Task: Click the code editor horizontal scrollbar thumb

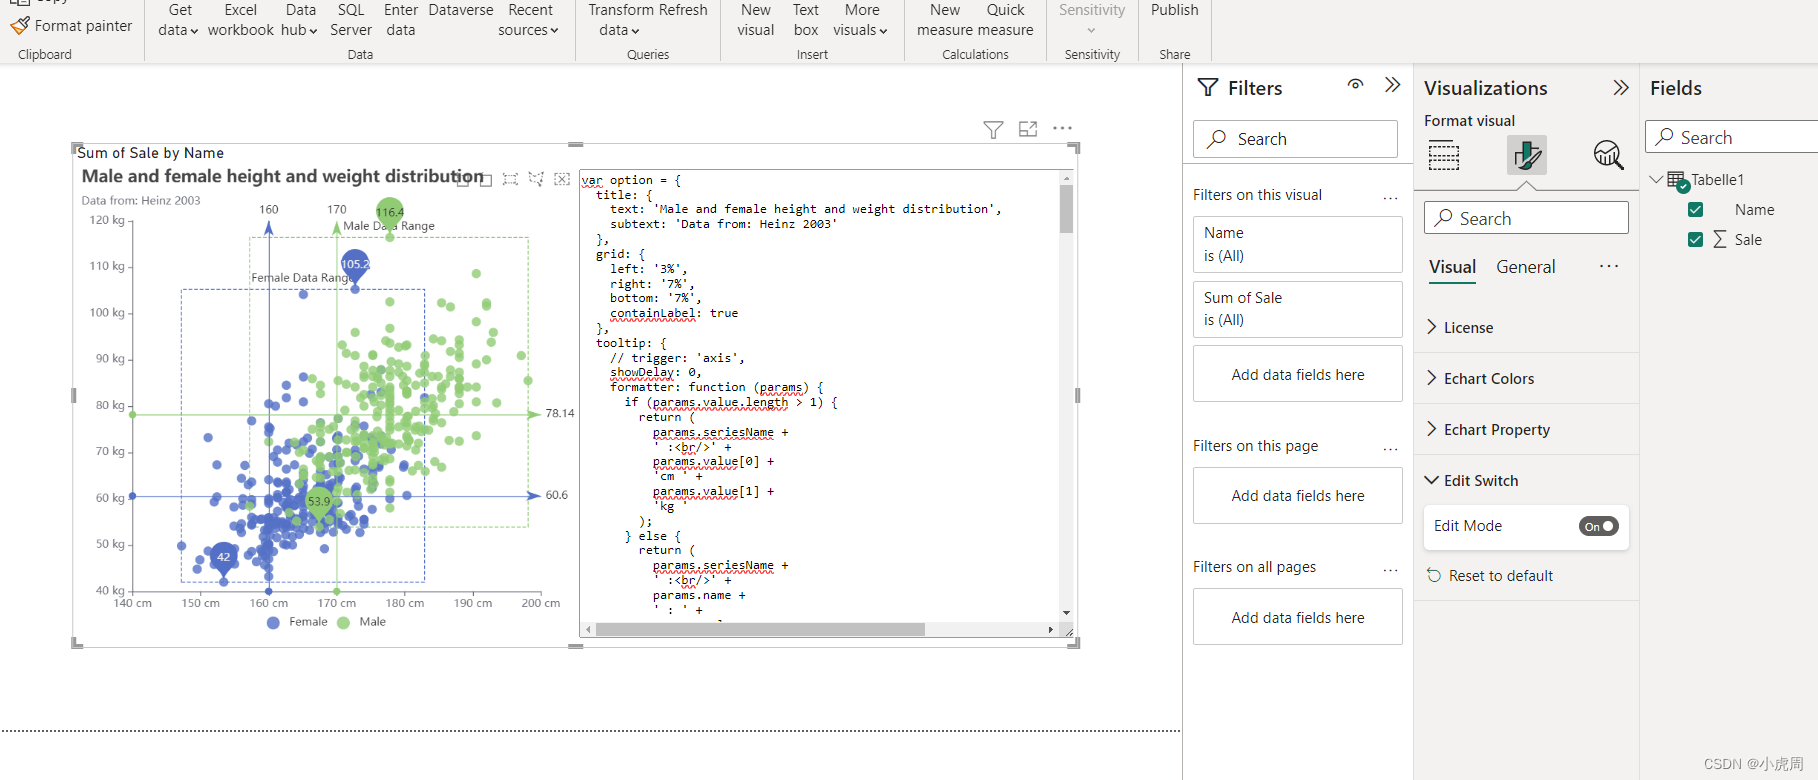Action: tap(760, 630)
